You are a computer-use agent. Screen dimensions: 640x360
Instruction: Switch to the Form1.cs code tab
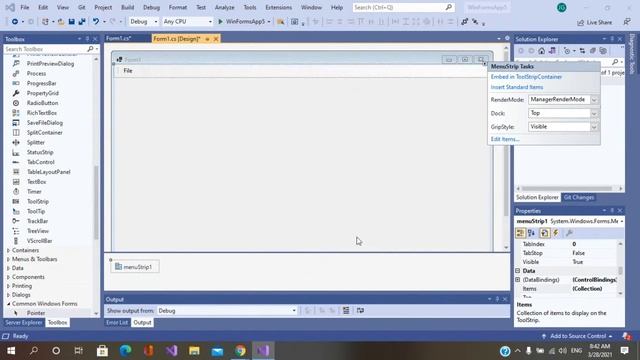119,38
